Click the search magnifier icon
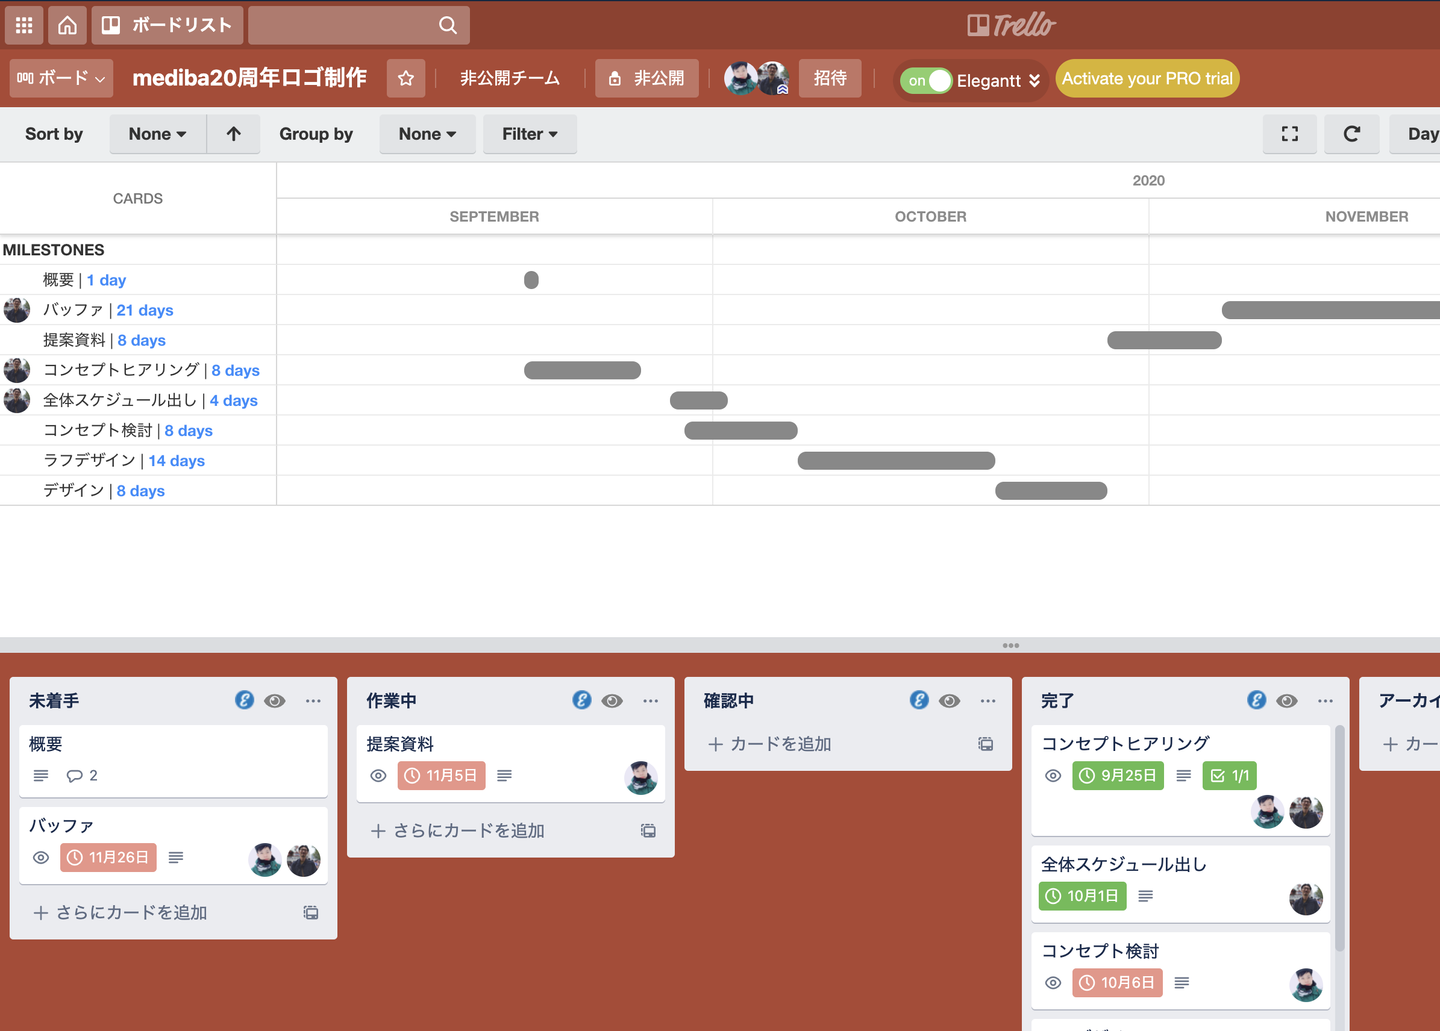Screen dimensions: 1440x1031 point(448,25)
